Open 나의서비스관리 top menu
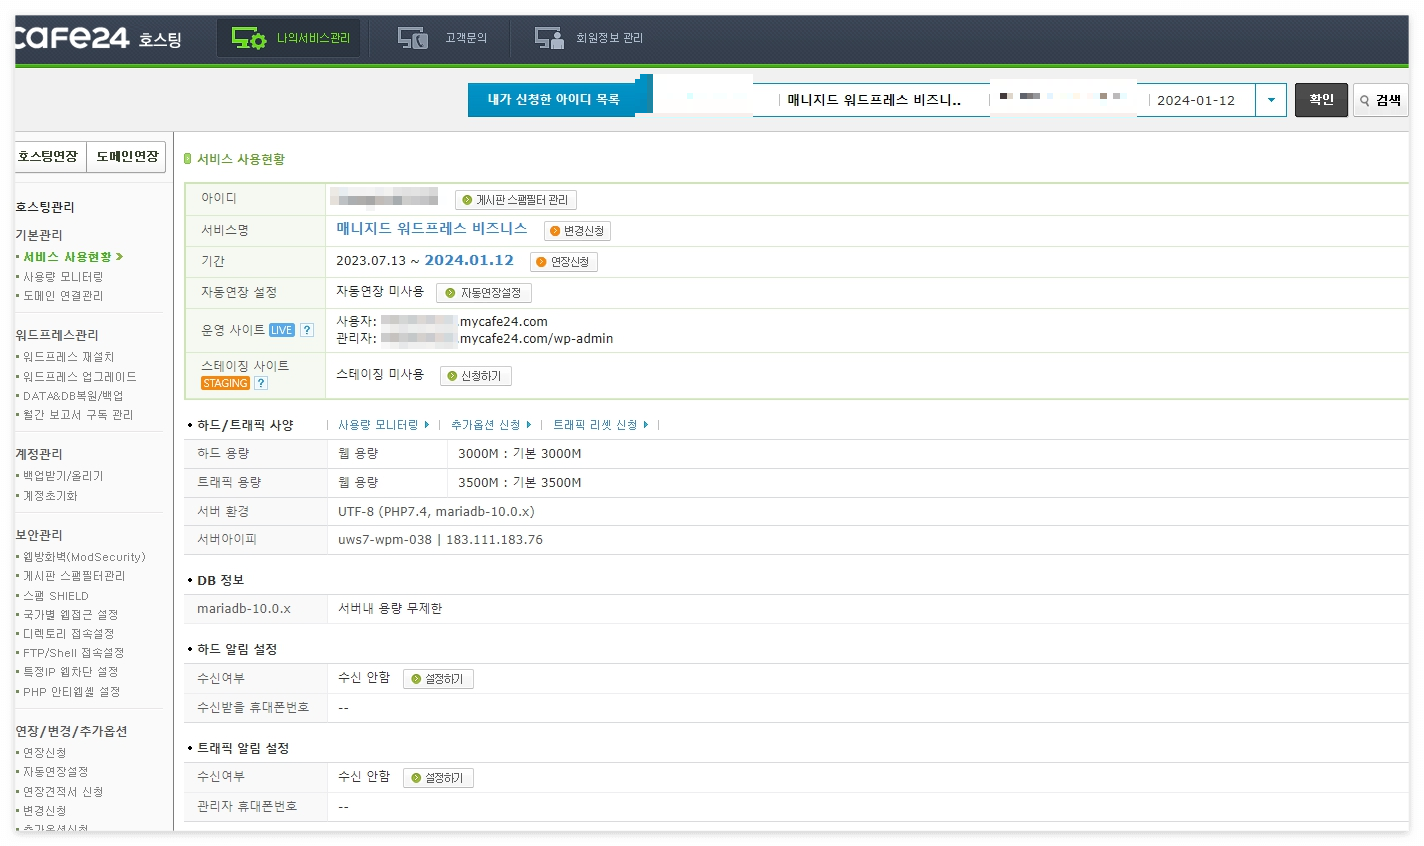1424x846 pixels. click(x=288, y=38)
